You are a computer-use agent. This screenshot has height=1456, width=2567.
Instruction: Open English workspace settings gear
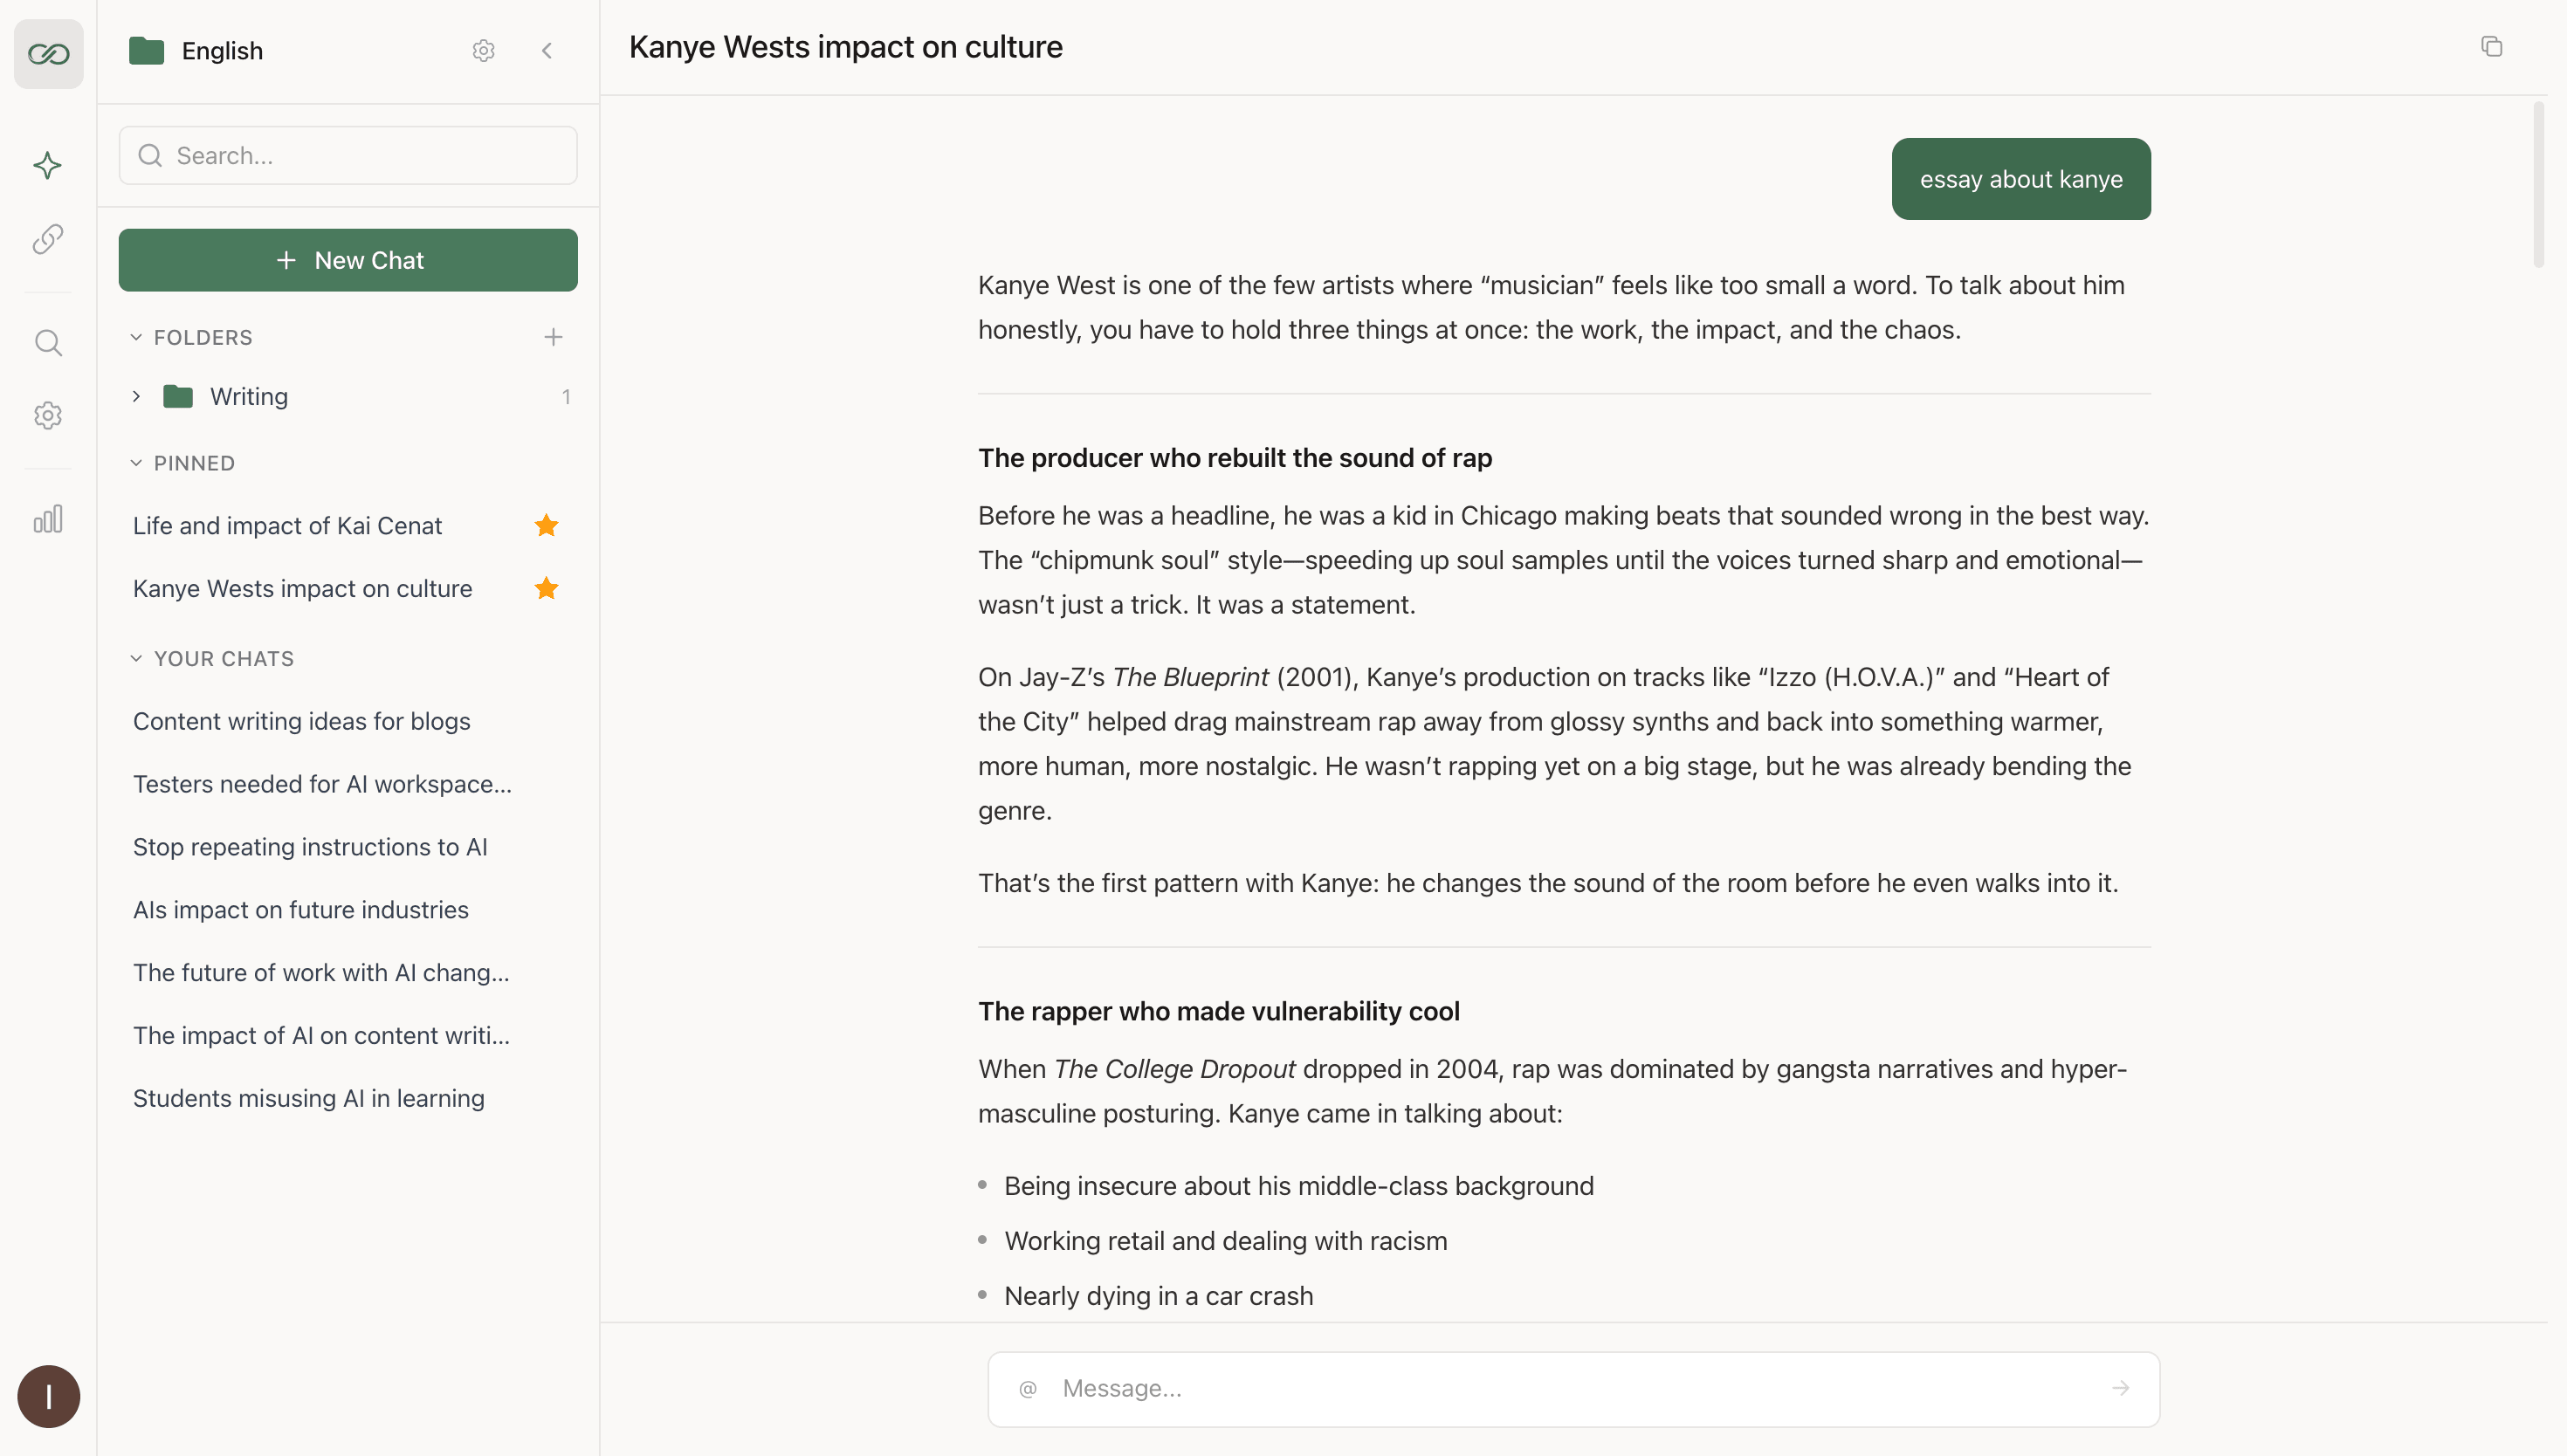coord(483,51)
